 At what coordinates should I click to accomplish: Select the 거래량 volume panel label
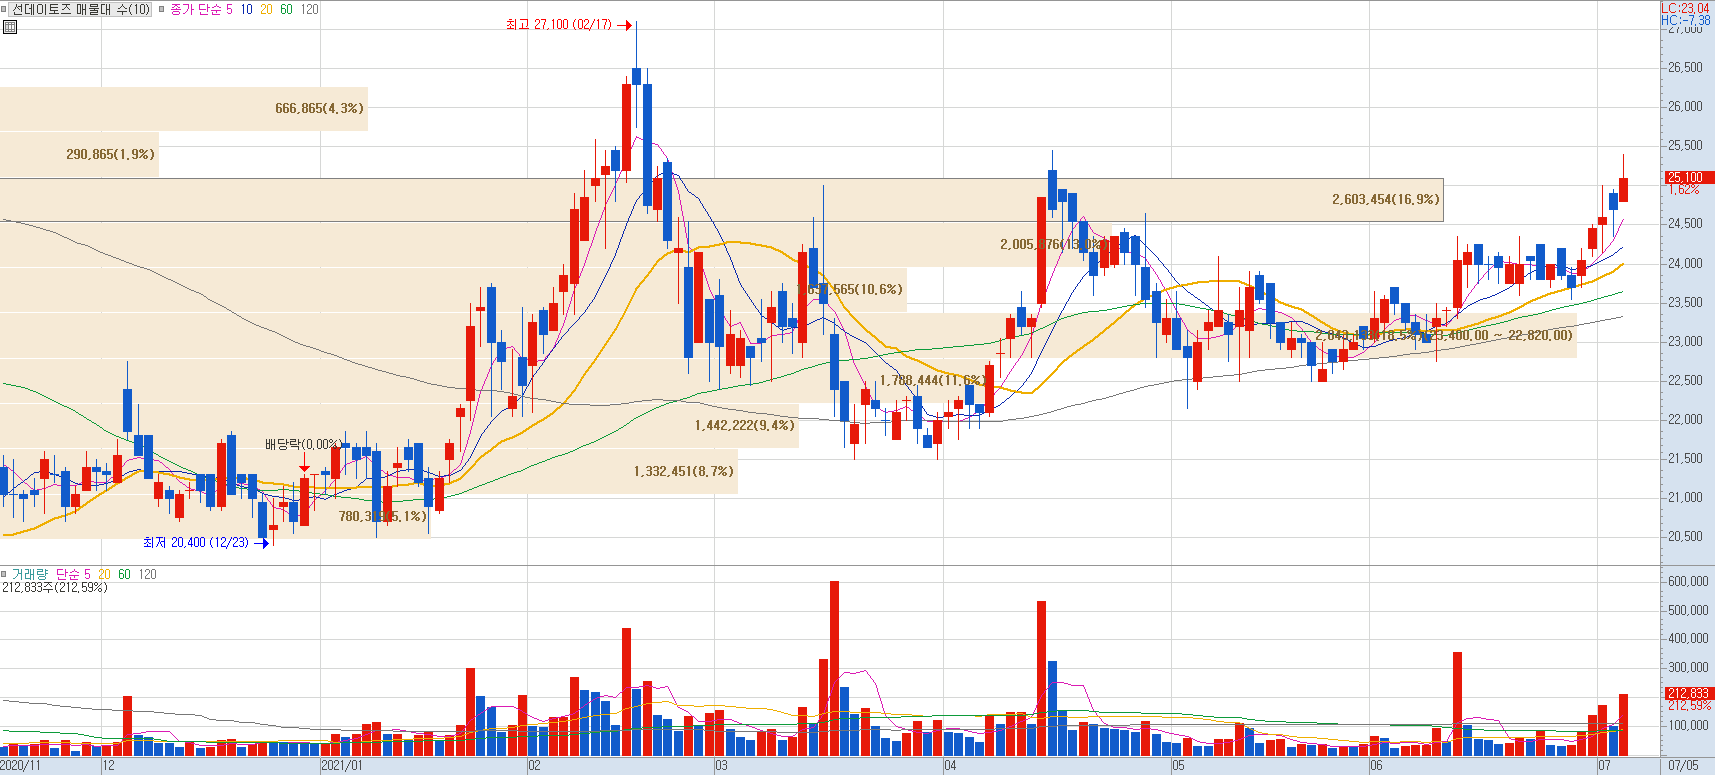(x=29, y=574)
